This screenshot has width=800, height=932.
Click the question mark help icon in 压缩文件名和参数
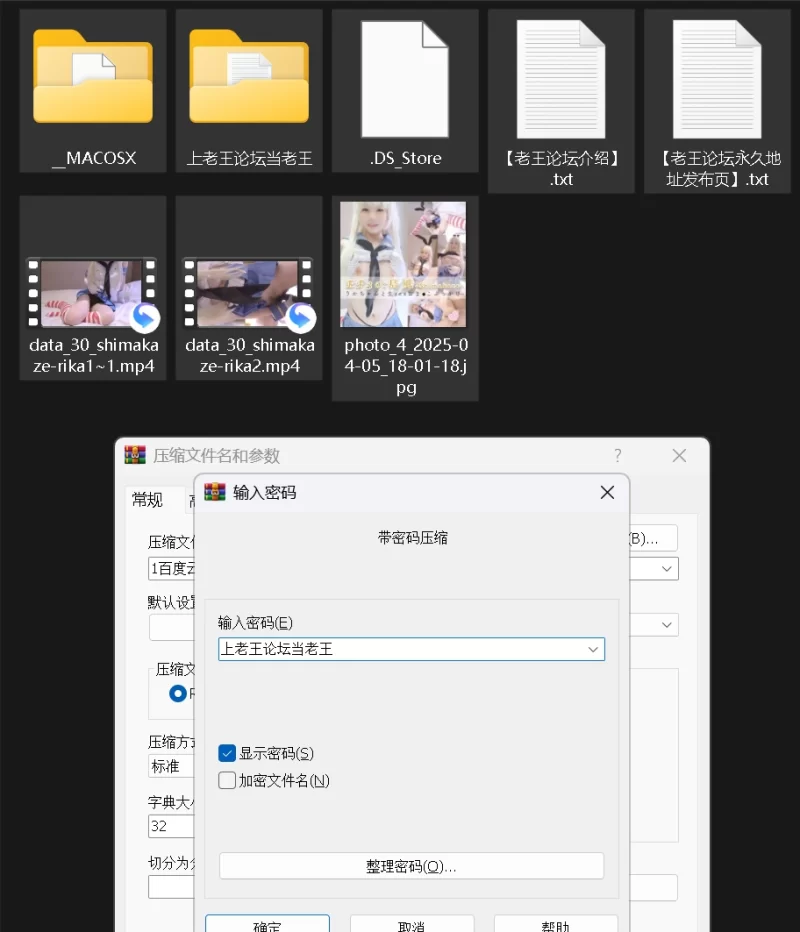click(x=617, y=456)
